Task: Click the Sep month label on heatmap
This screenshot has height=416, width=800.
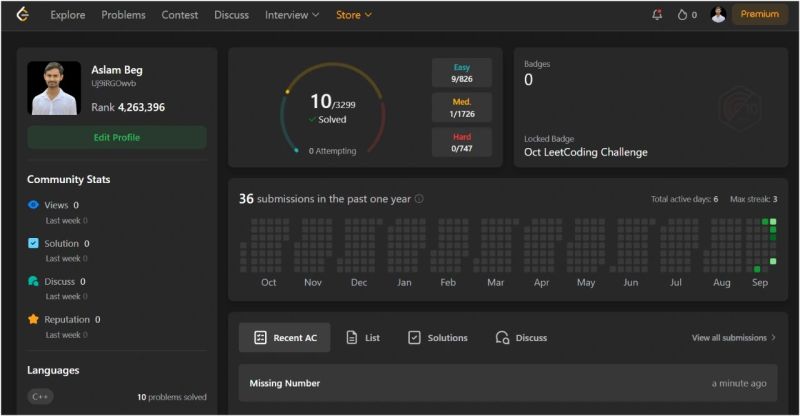Action: coord(760,282)
